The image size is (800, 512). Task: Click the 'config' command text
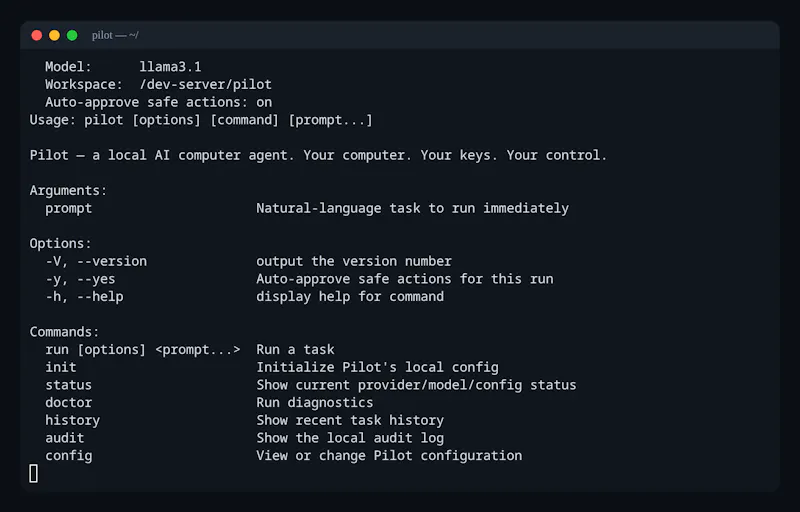(68, 455)
